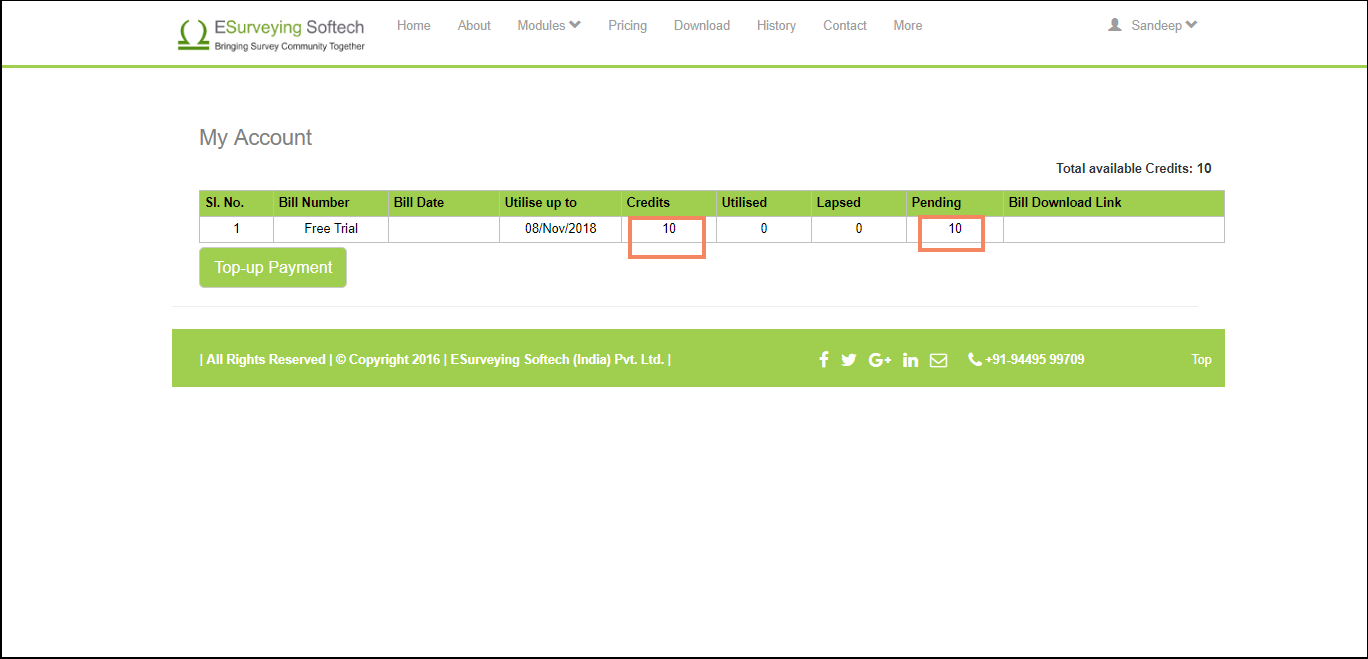Open the Contact page

click(845, 25)
